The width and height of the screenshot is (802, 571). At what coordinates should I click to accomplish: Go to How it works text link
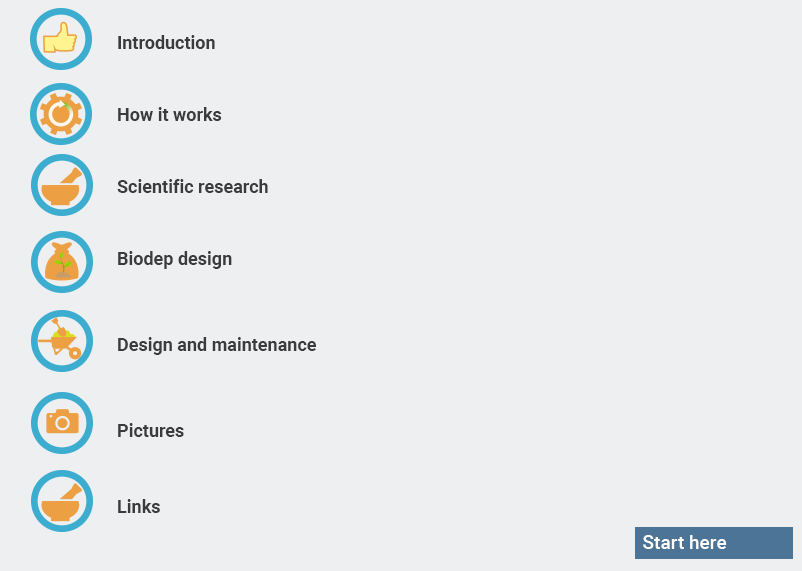[169, 115]
